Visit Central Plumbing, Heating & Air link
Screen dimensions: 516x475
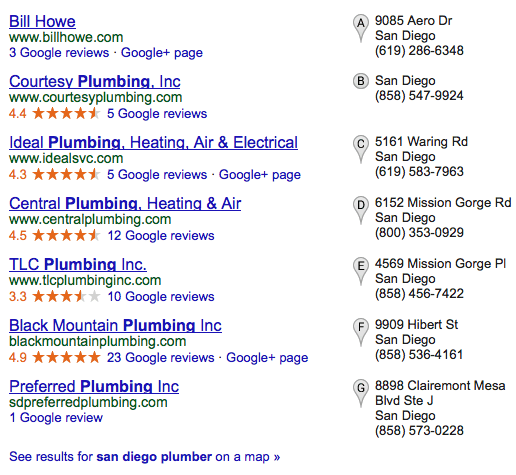pyautogui.click(x=125, y=204)
